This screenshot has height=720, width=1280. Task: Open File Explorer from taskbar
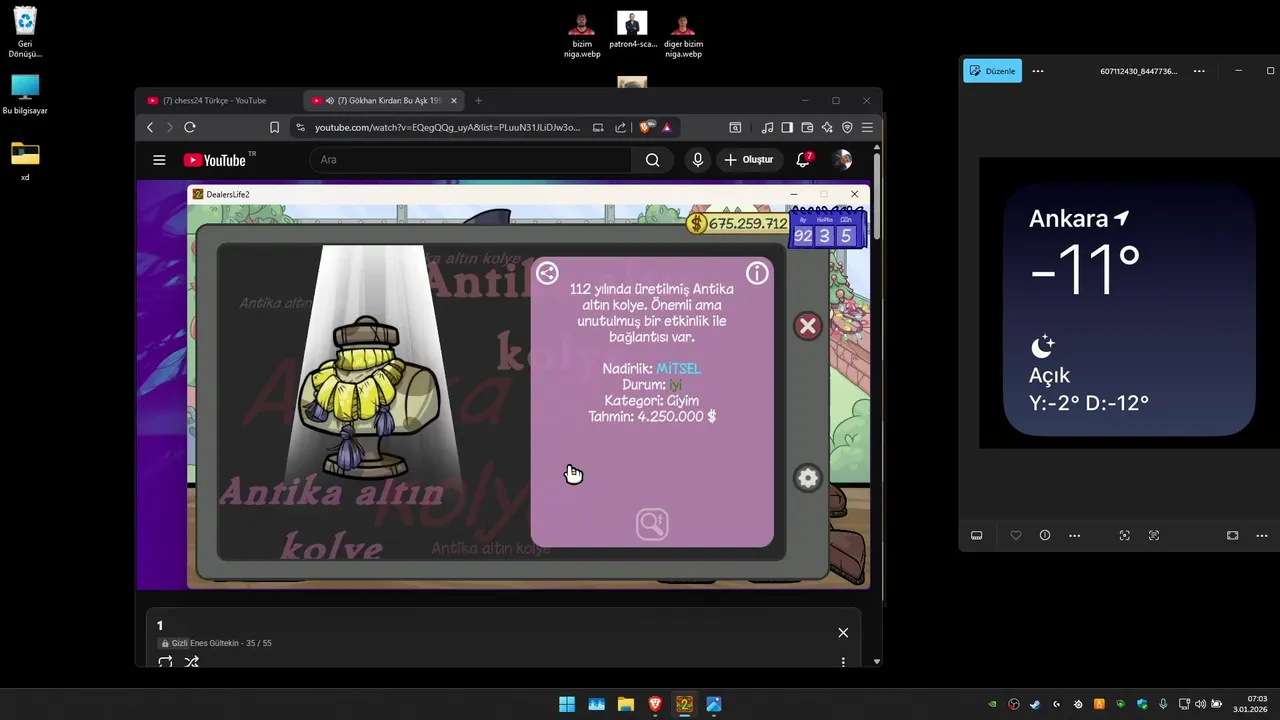[625, 704]
